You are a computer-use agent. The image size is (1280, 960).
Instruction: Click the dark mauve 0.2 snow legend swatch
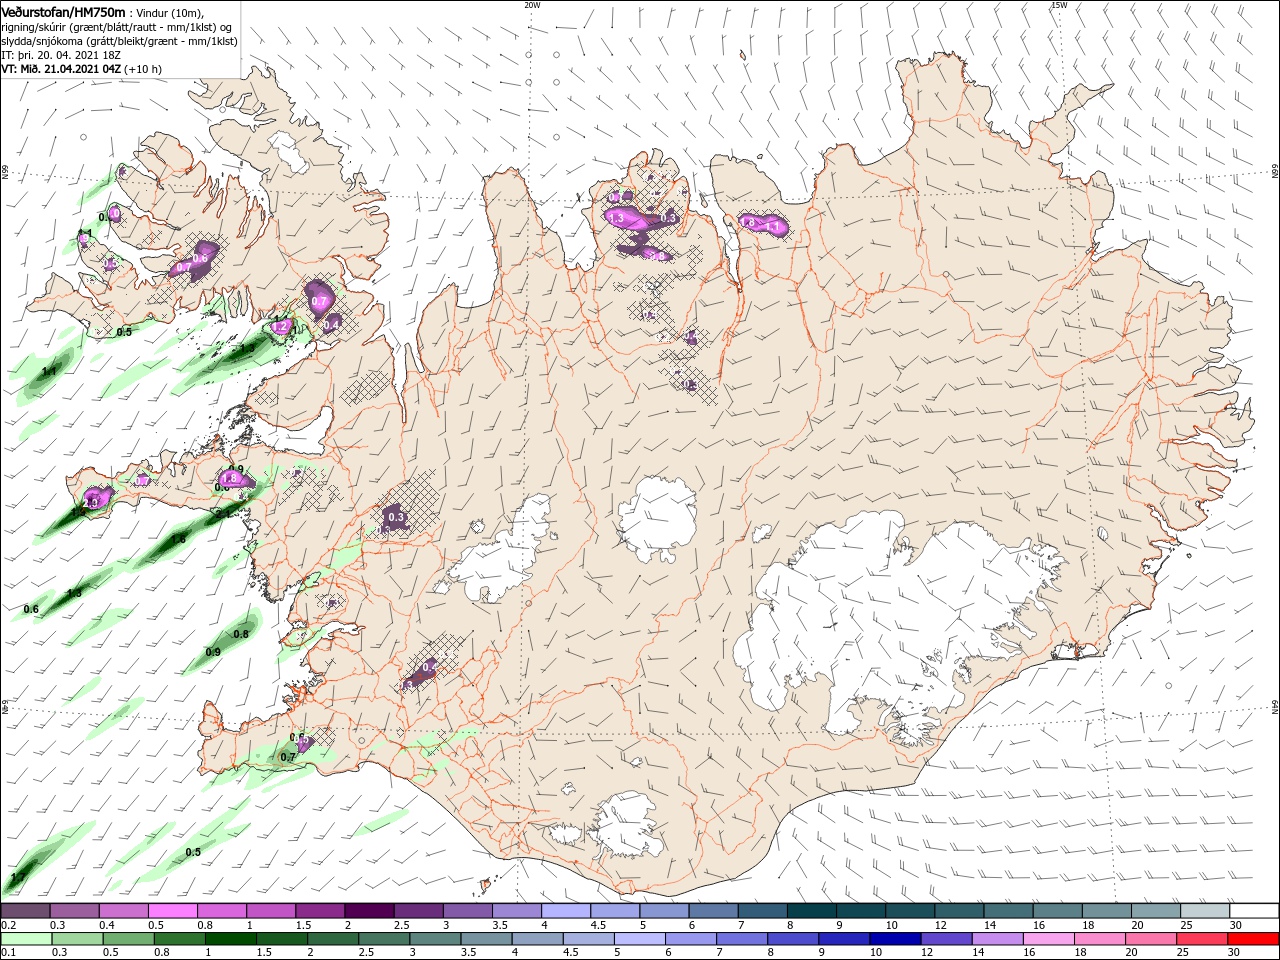[25, 910]
